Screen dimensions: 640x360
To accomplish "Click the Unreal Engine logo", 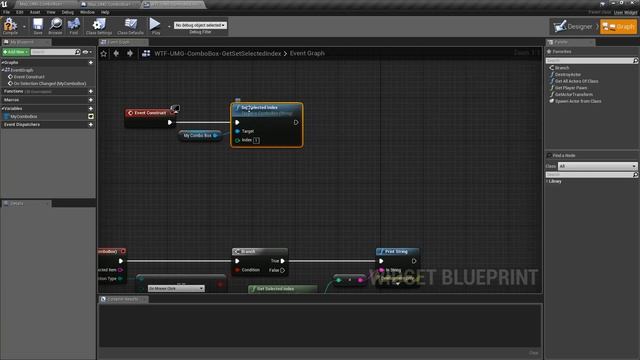I will tap(4, 4).
